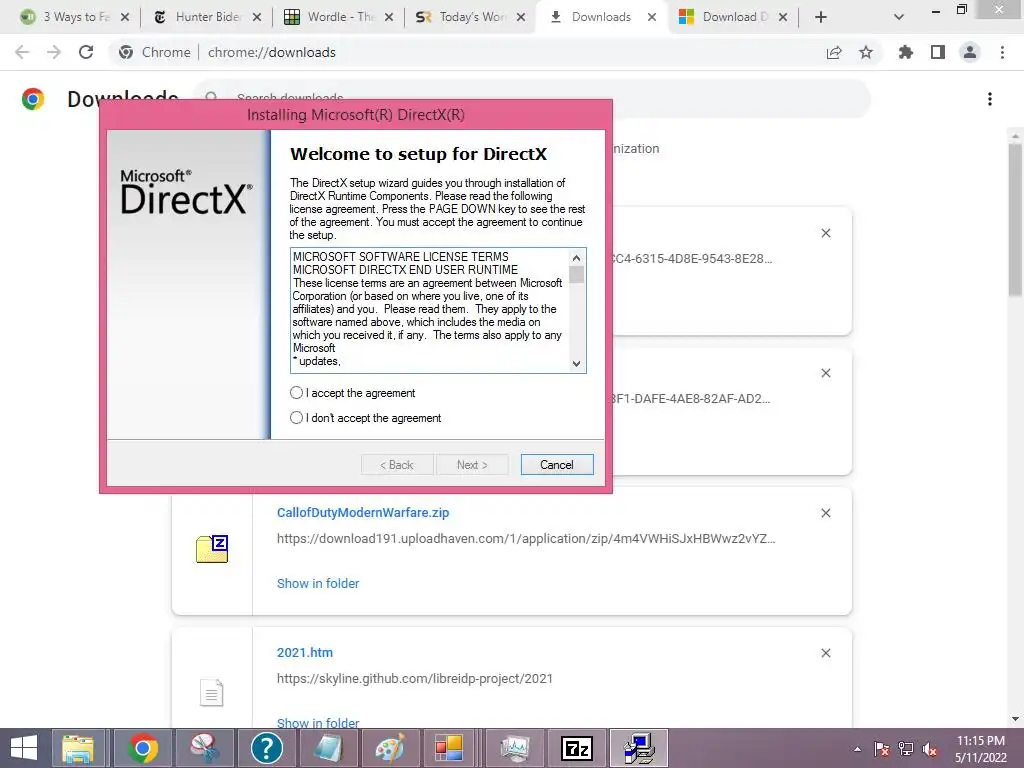Viewport: 1024px width, 768px height.
Task: Click the skyline.github.com URL text
Action: pyautogui.click(x=415, y=679)
